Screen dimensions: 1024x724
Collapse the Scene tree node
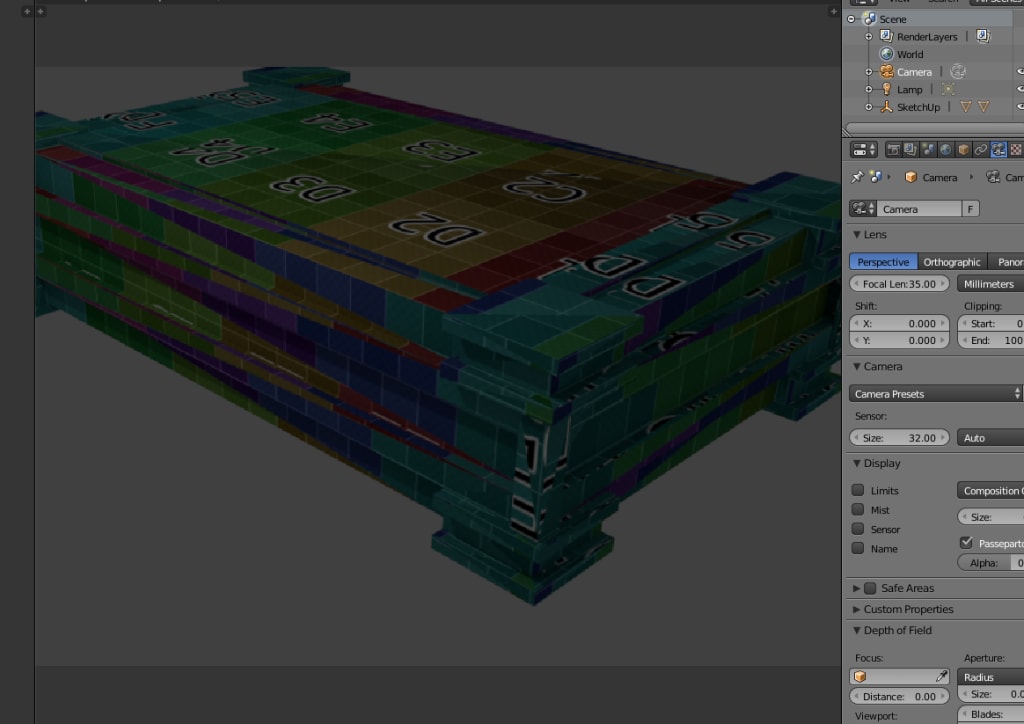(x=852, y=19)
